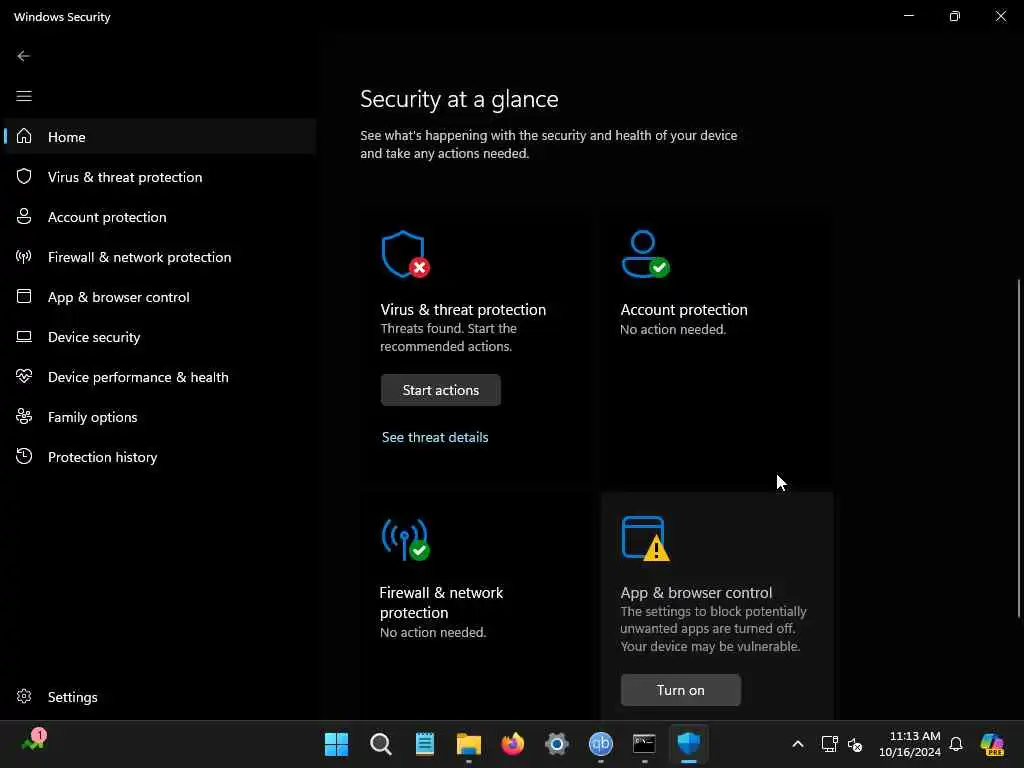This screenshot has width=1024, height=768.
Task: Open the notification bell in the taskbar
Action: [x=956, y=744]
